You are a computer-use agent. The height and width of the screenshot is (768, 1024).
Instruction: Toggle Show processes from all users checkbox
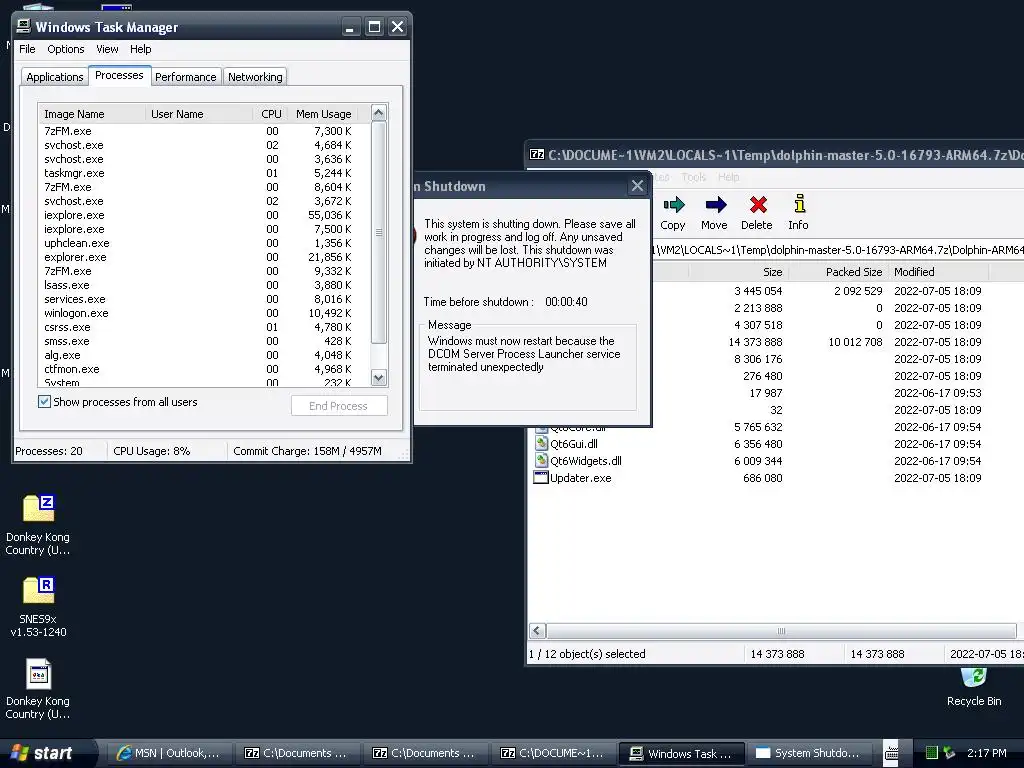point(44,402)
